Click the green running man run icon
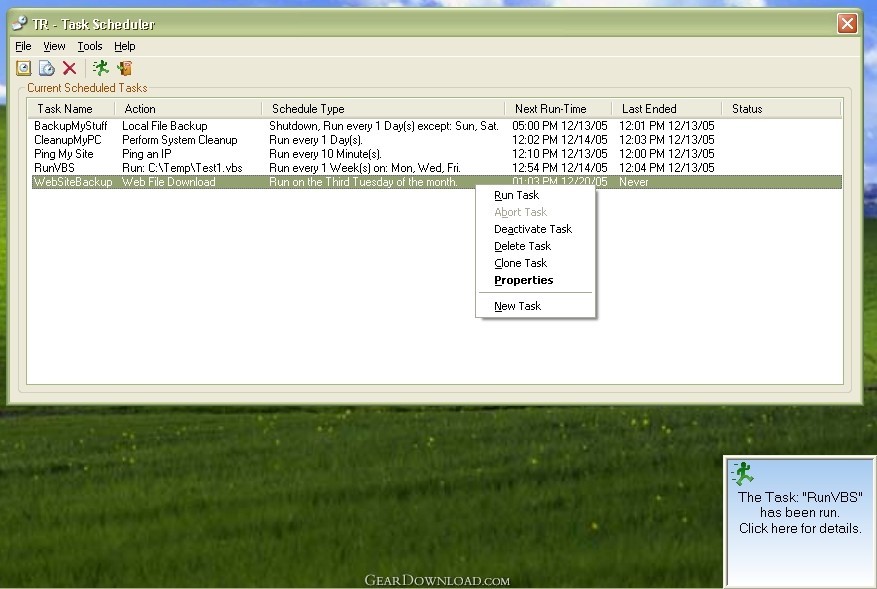 click(101, 68)
